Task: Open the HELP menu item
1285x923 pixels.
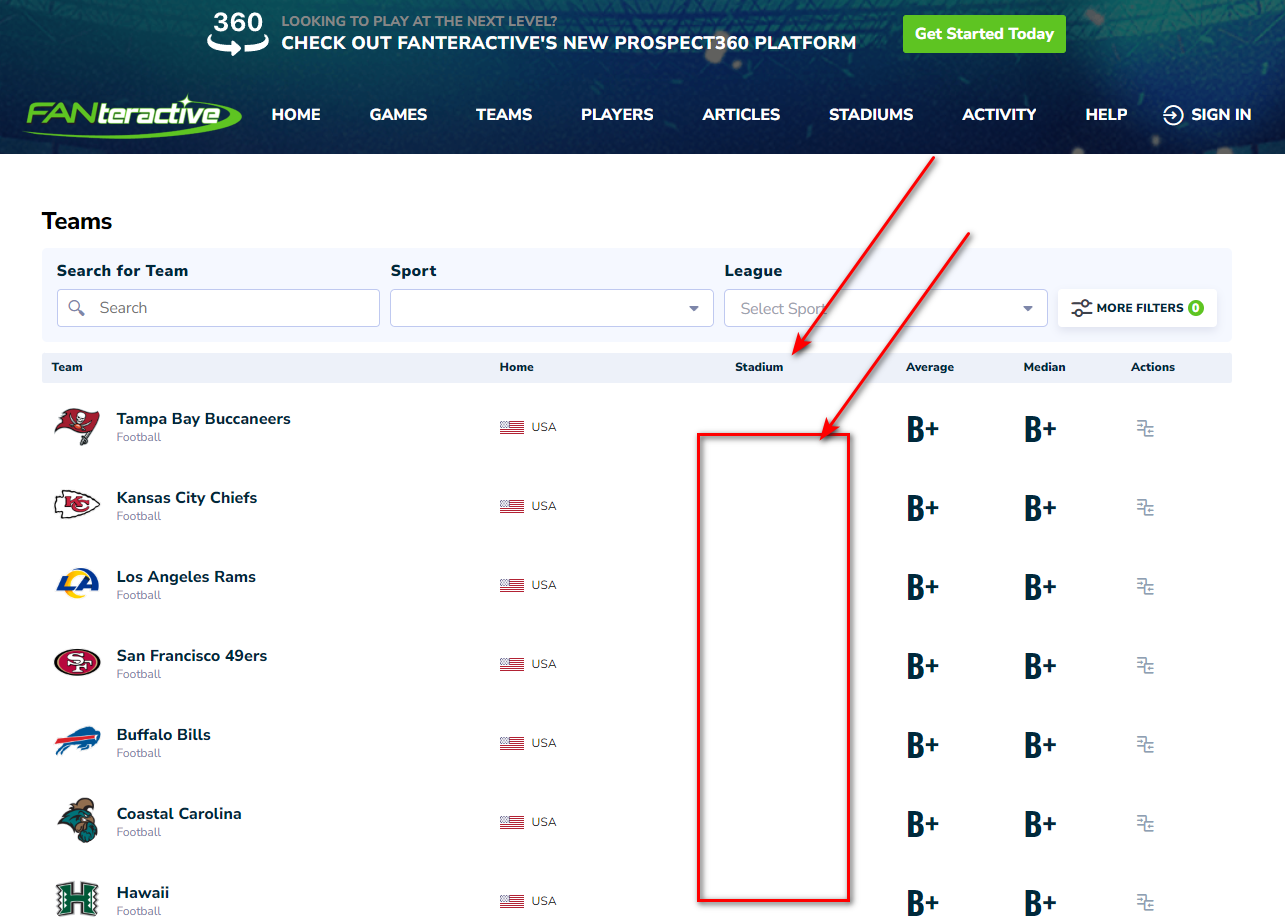Action: click(1106, 115)
